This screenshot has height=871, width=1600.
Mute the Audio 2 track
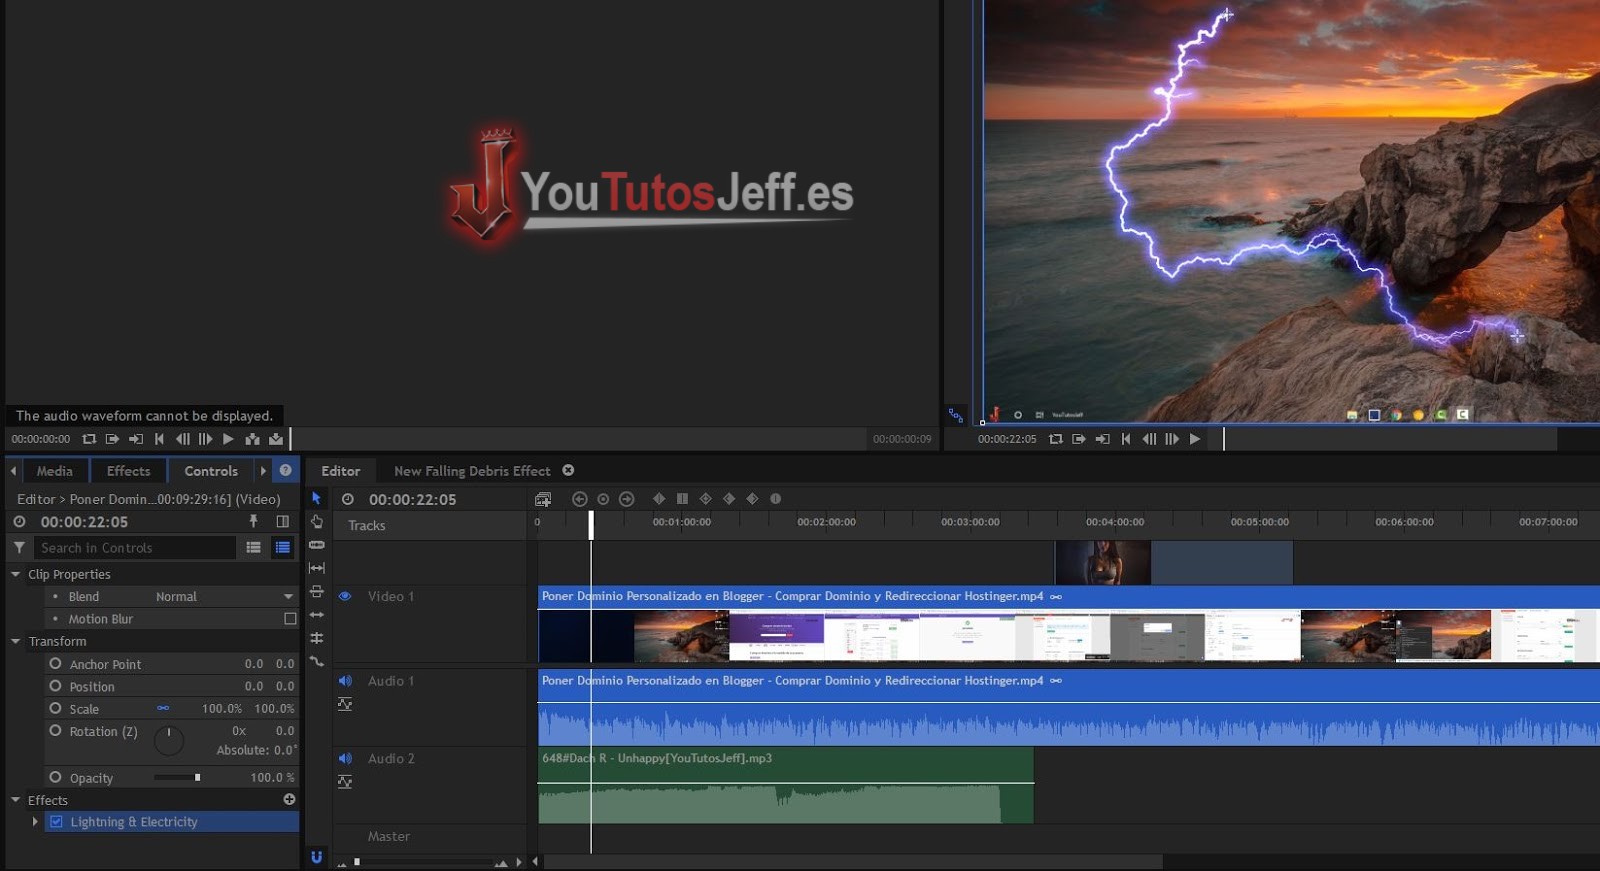pos(345,759)
